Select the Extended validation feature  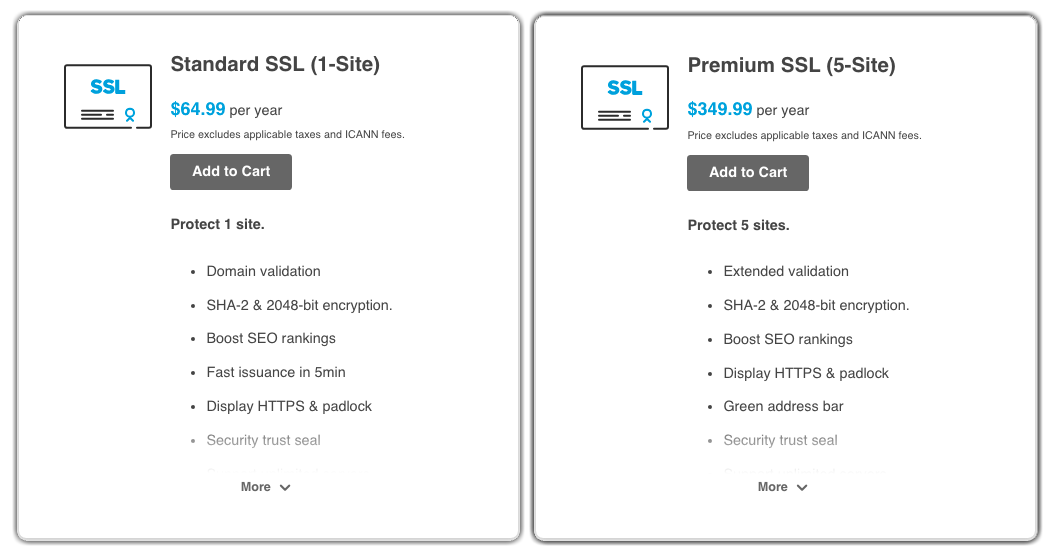786,271
